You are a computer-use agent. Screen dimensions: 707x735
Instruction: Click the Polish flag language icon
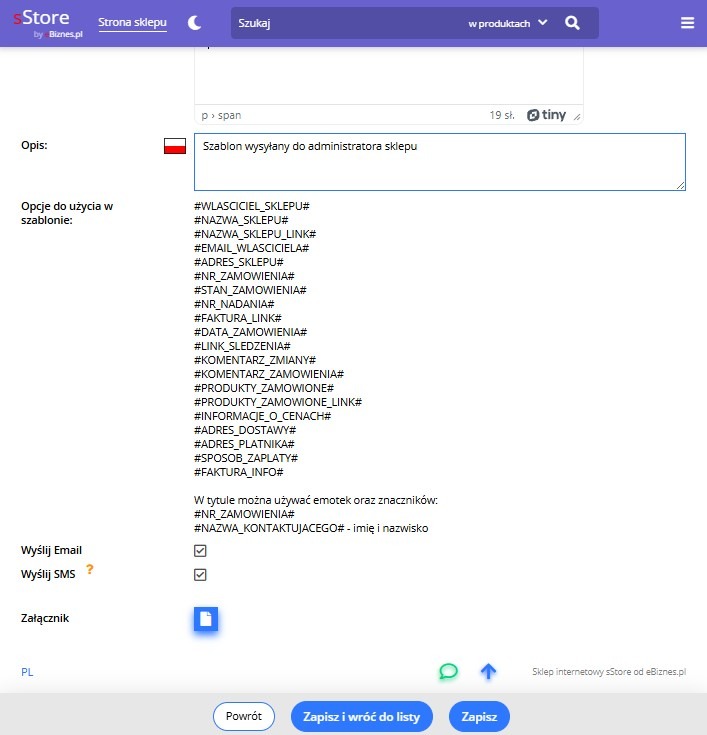click(176, 147)
